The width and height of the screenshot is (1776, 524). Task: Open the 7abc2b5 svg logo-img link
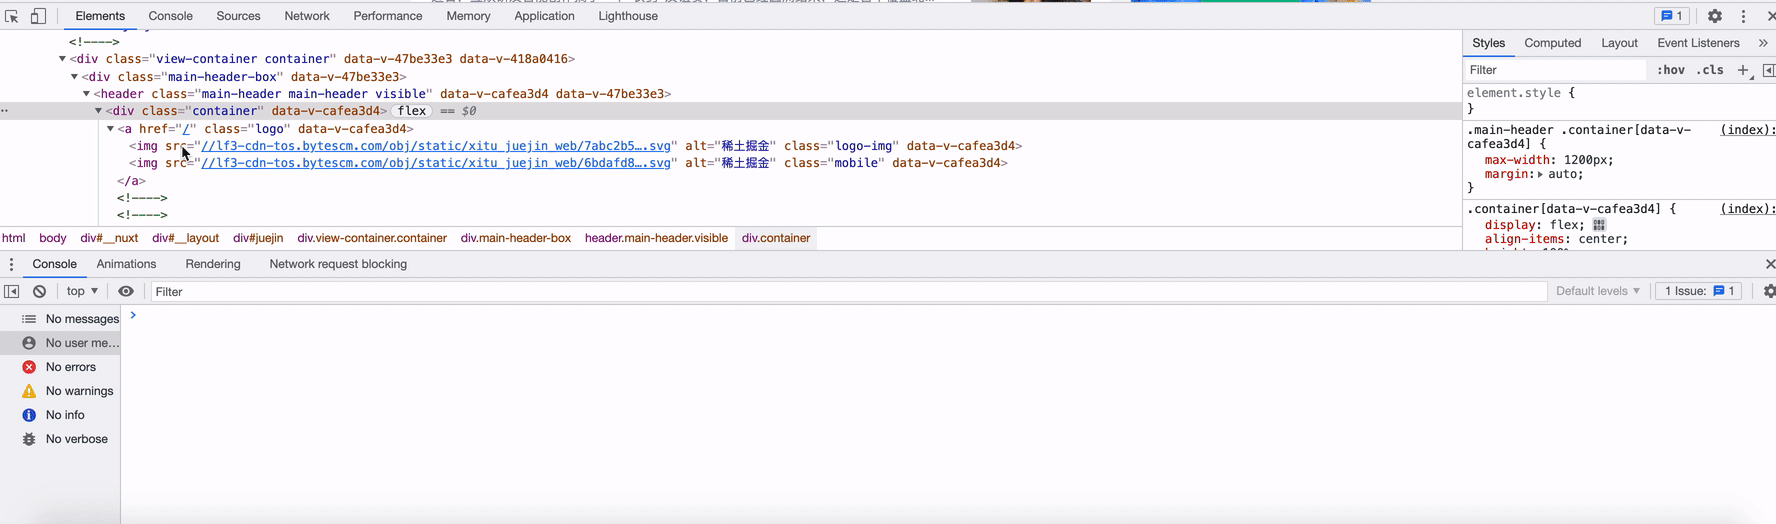(436, 146)
